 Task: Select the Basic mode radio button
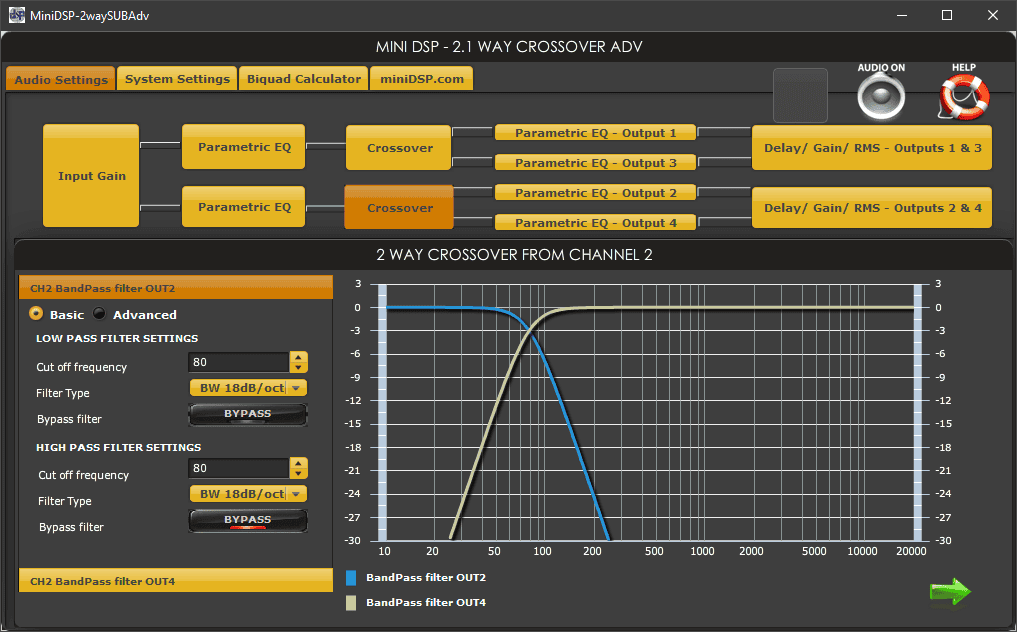36,314
